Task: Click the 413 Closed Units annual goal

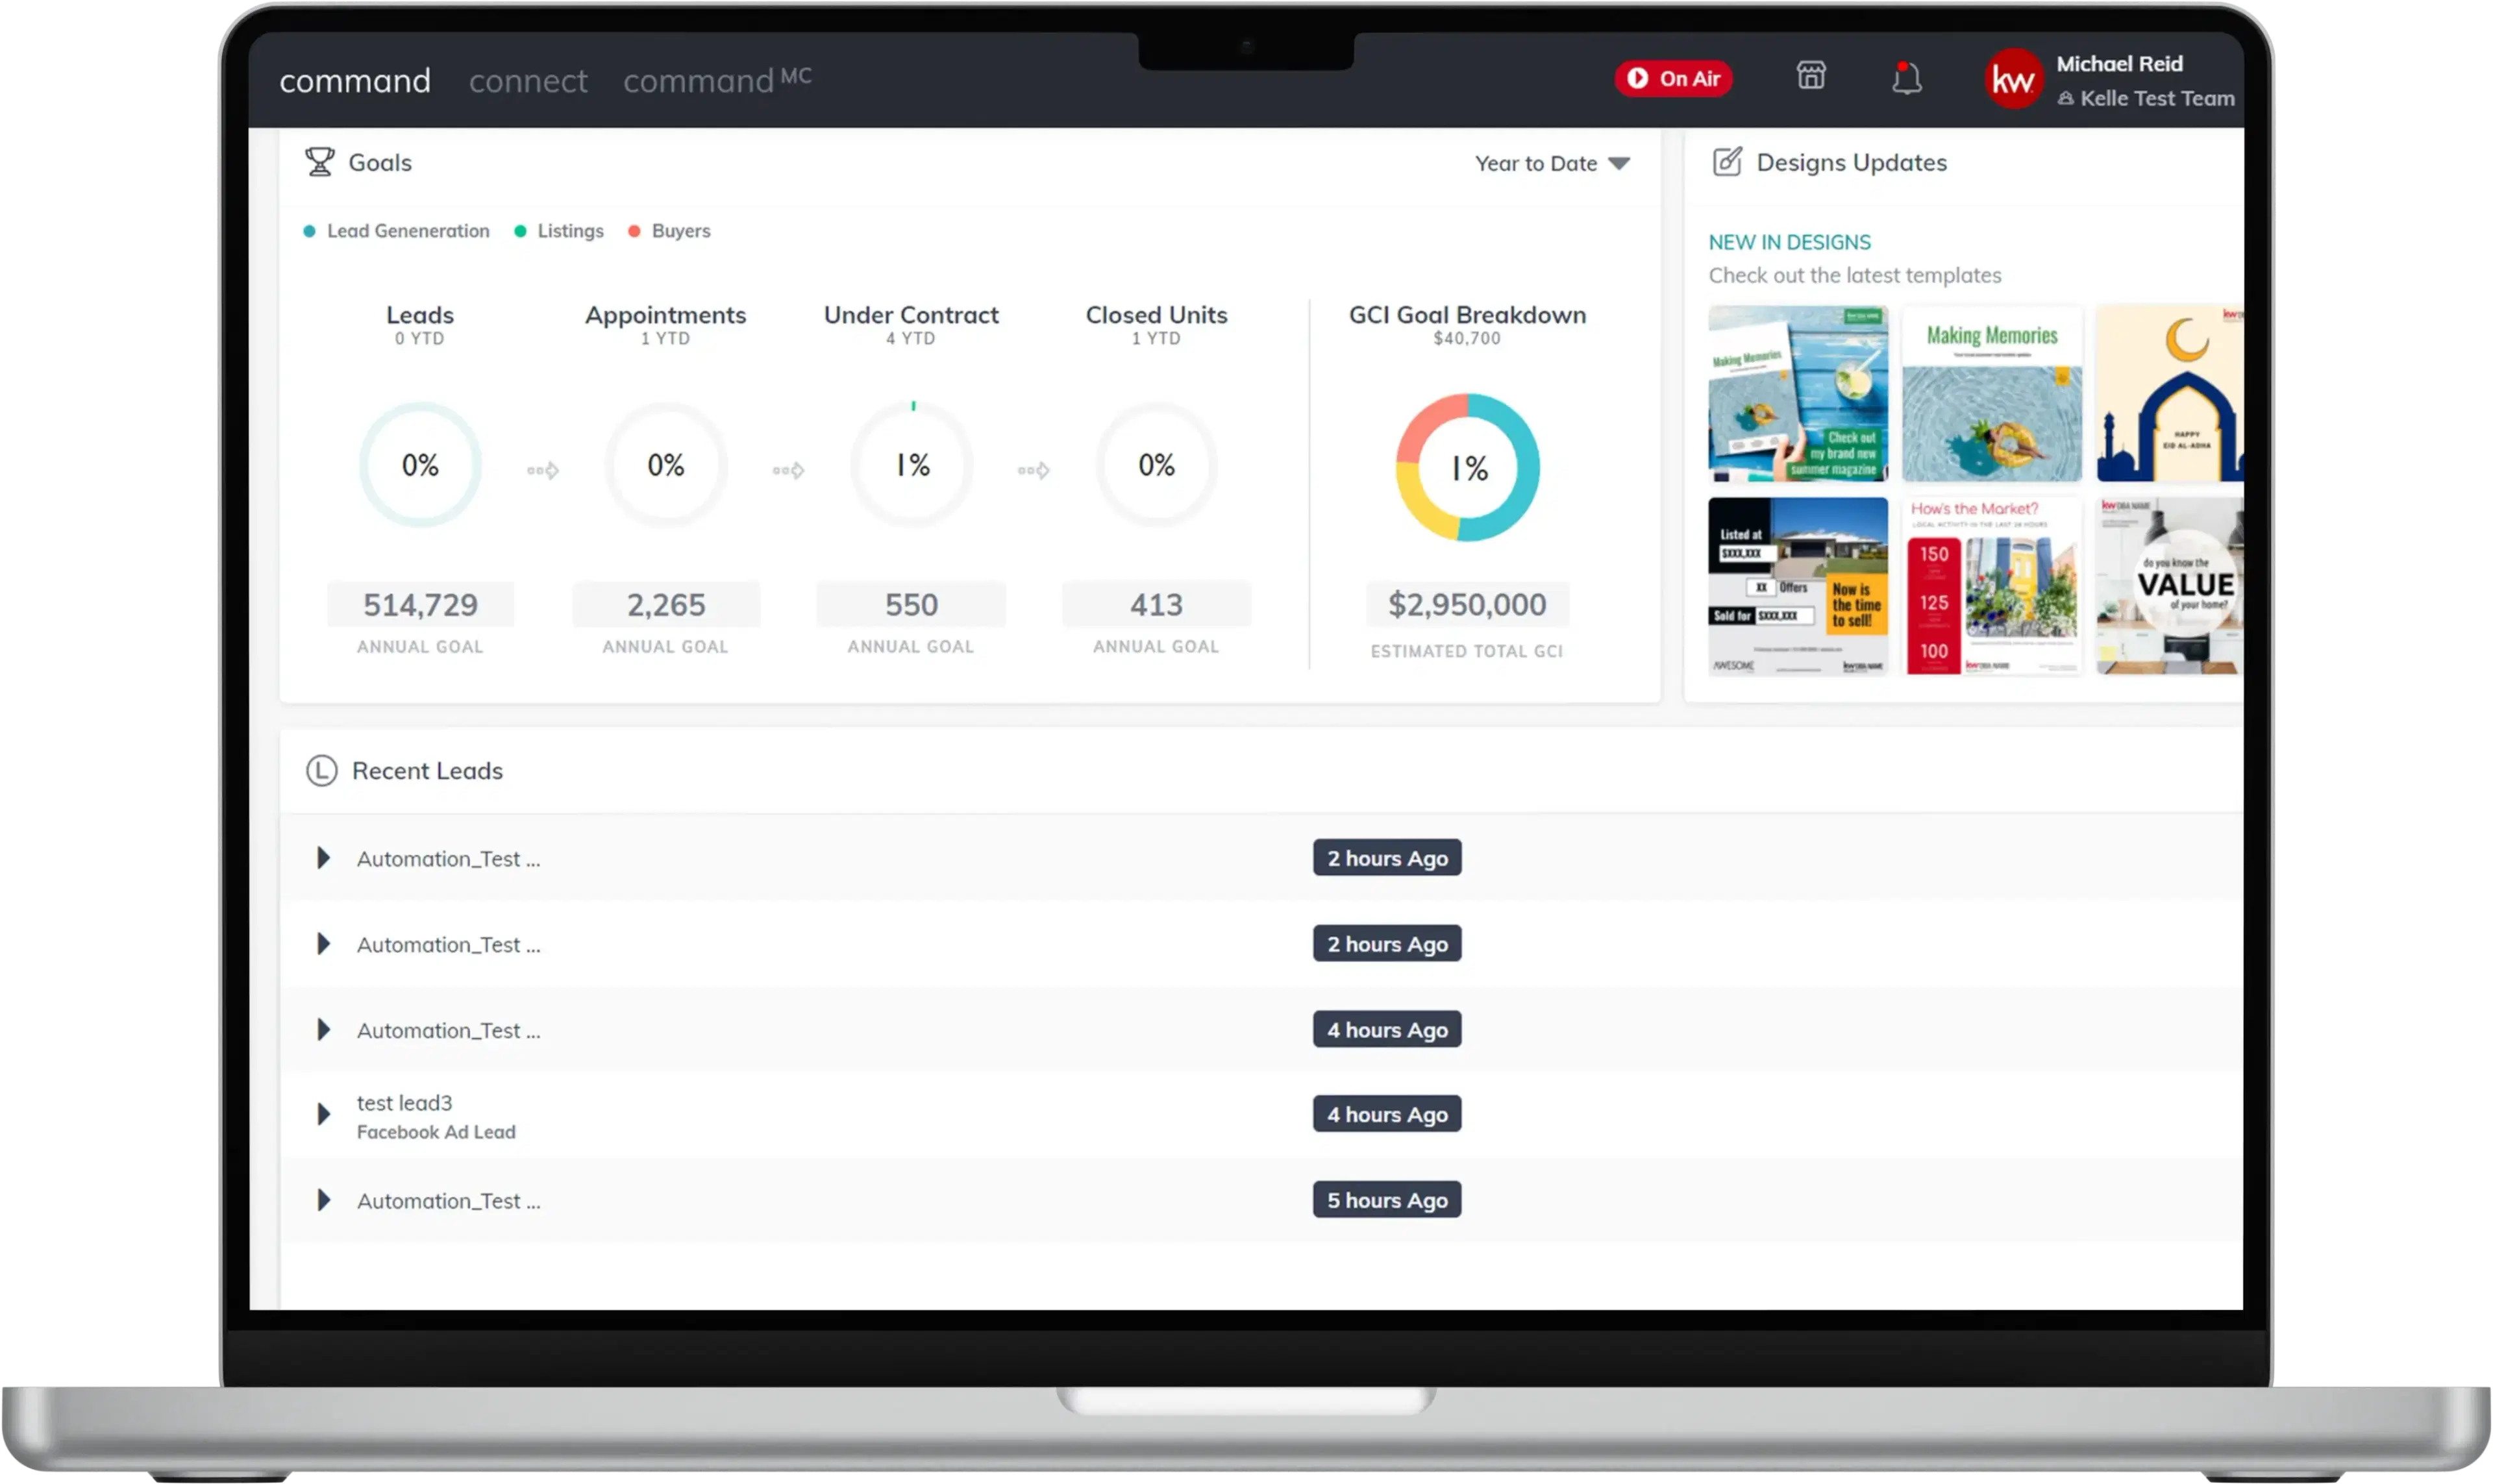Action: tap(1157, 605)
